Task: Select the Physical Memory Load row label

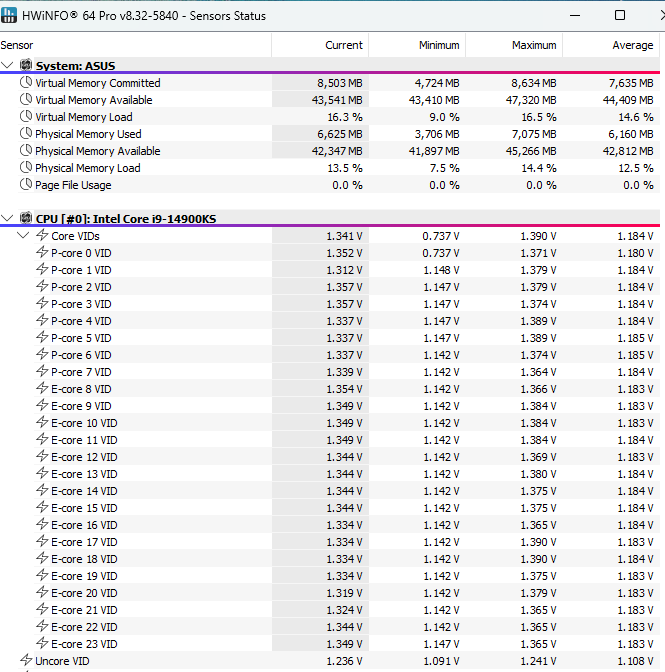Action: point(88,168)
